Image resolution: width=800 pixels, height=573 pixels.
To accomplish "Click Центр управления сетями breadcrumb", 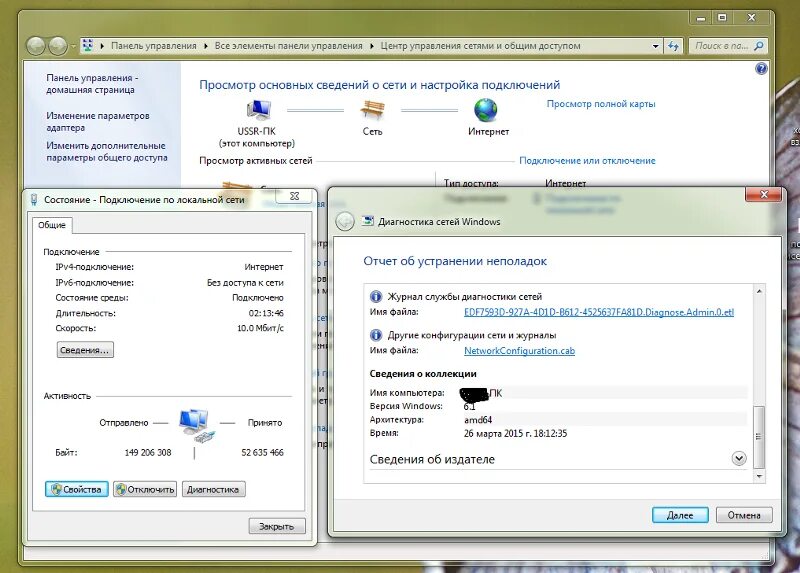I will pos(480,46).
